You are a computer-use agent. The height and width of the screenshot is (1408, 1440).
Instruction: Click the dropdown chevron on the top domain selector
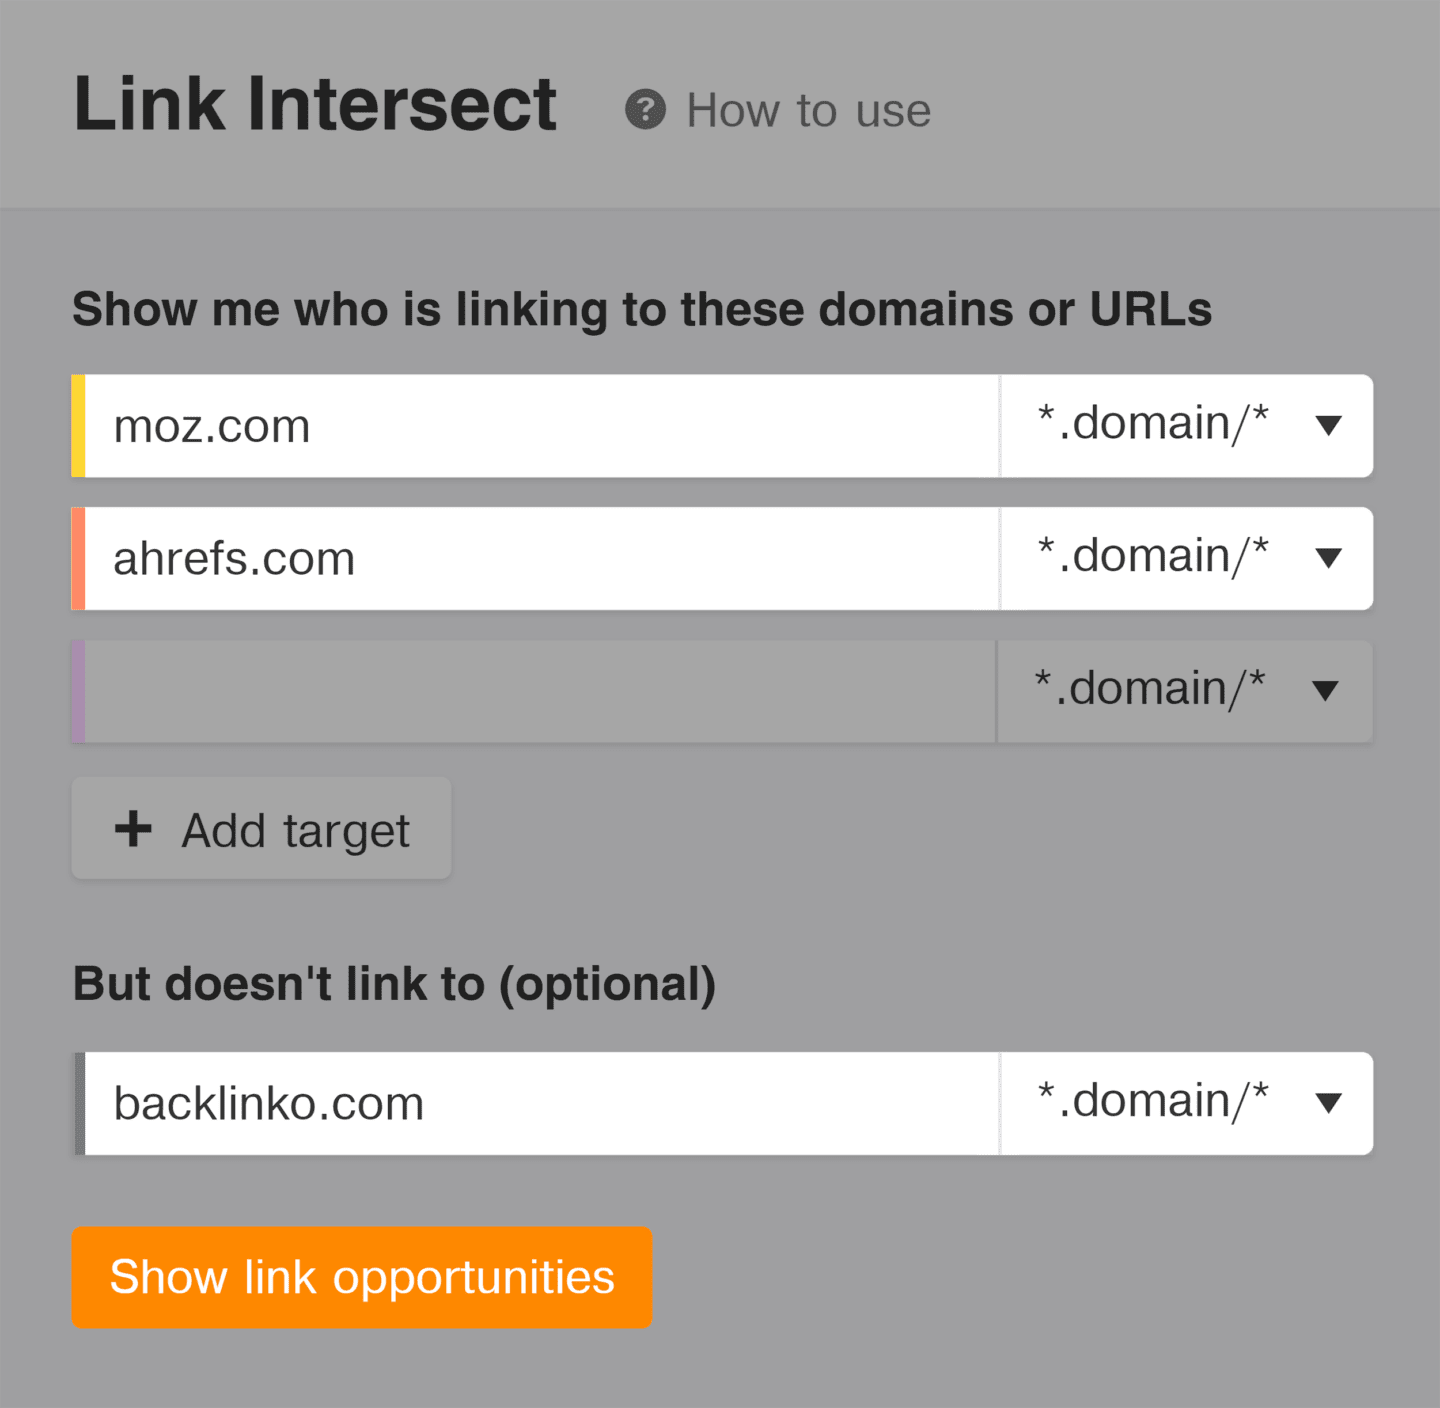pos(1329,426)
